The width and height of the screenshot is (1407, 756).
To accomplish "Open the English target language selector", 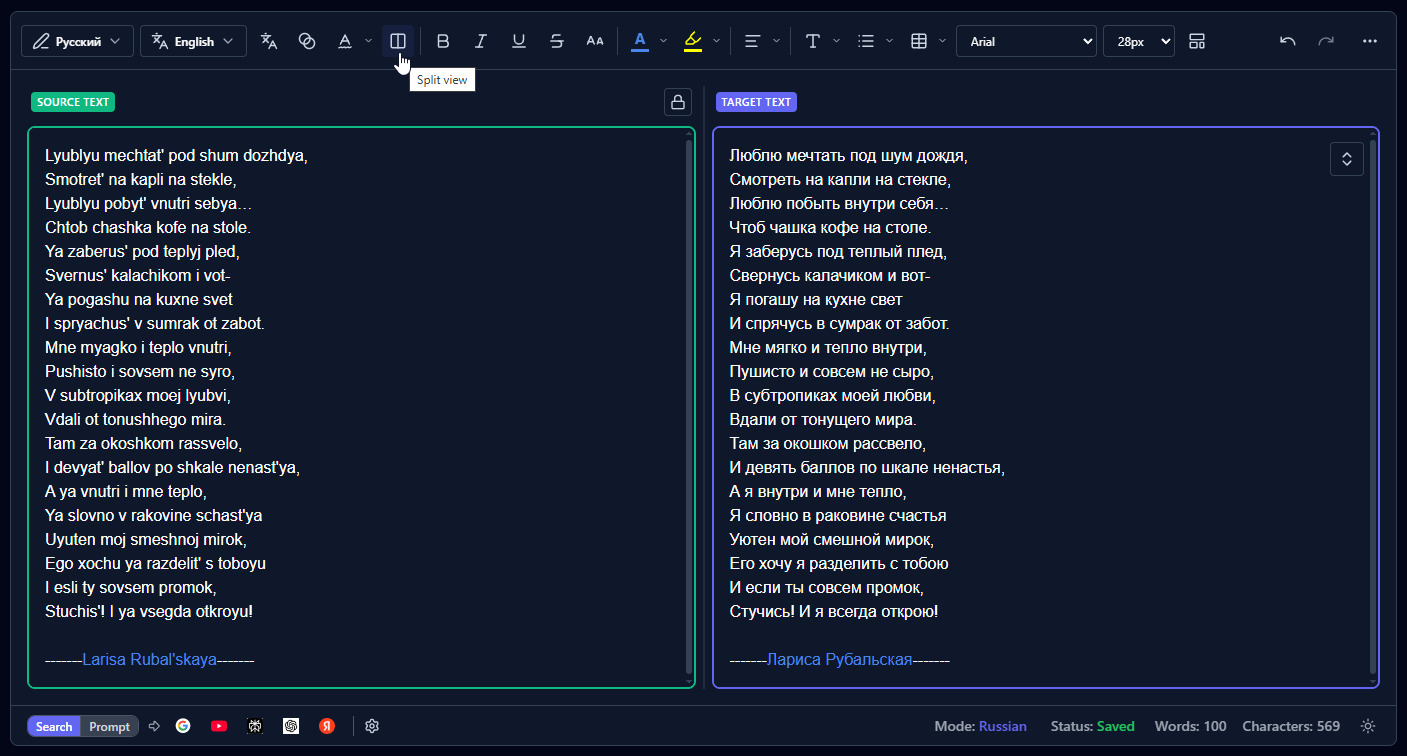I will tap(193, 41).
